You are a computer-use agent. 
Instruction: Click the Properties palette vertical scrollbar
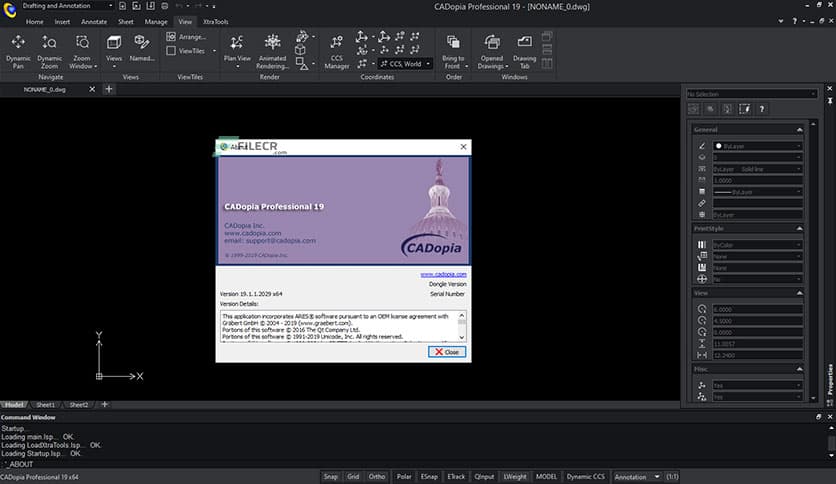[x=813, y=261]
